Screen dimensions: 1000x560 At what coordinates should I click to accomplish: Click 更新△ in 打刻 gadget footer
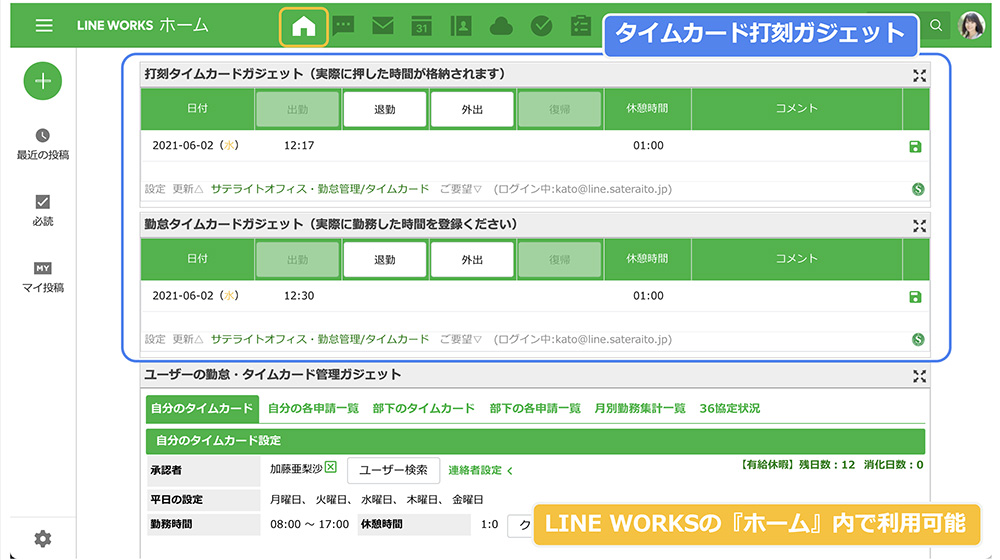(x=188, y=189)
